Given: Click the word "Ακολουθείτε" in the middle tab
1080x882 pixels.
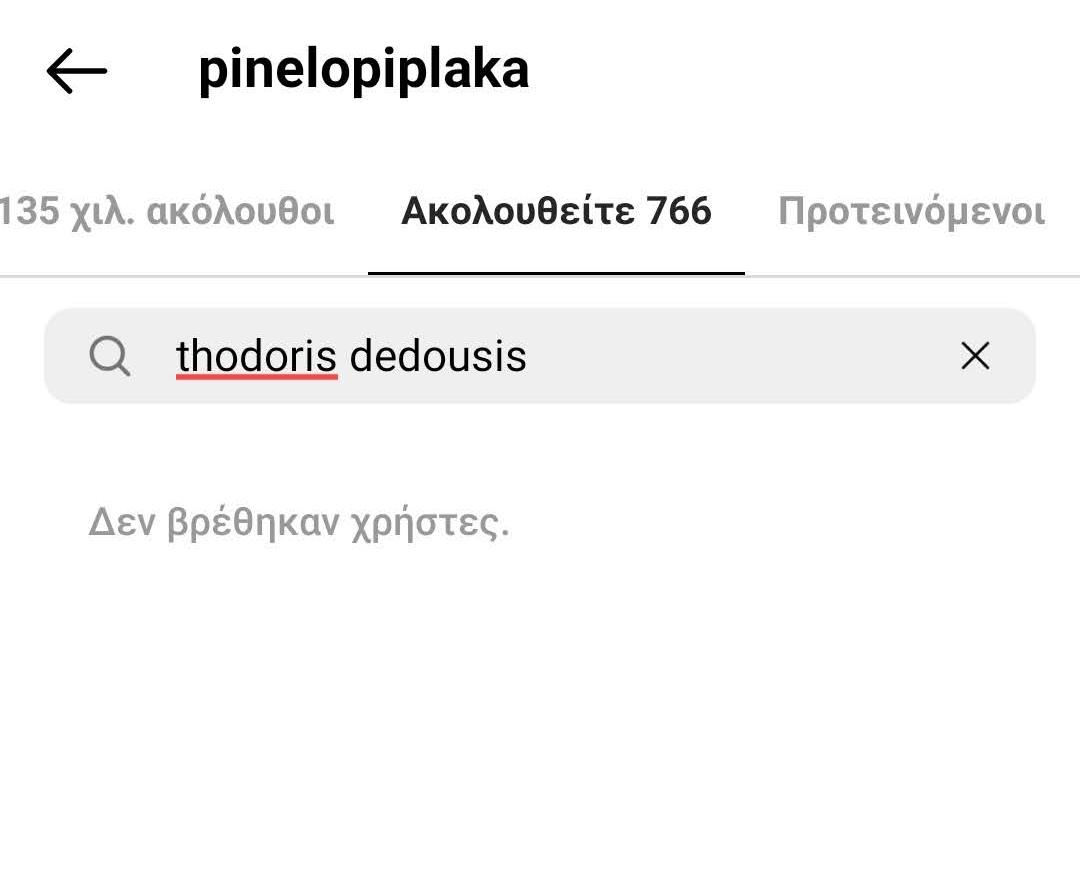Looking at the screenshot, I should (x=518, y=212).
